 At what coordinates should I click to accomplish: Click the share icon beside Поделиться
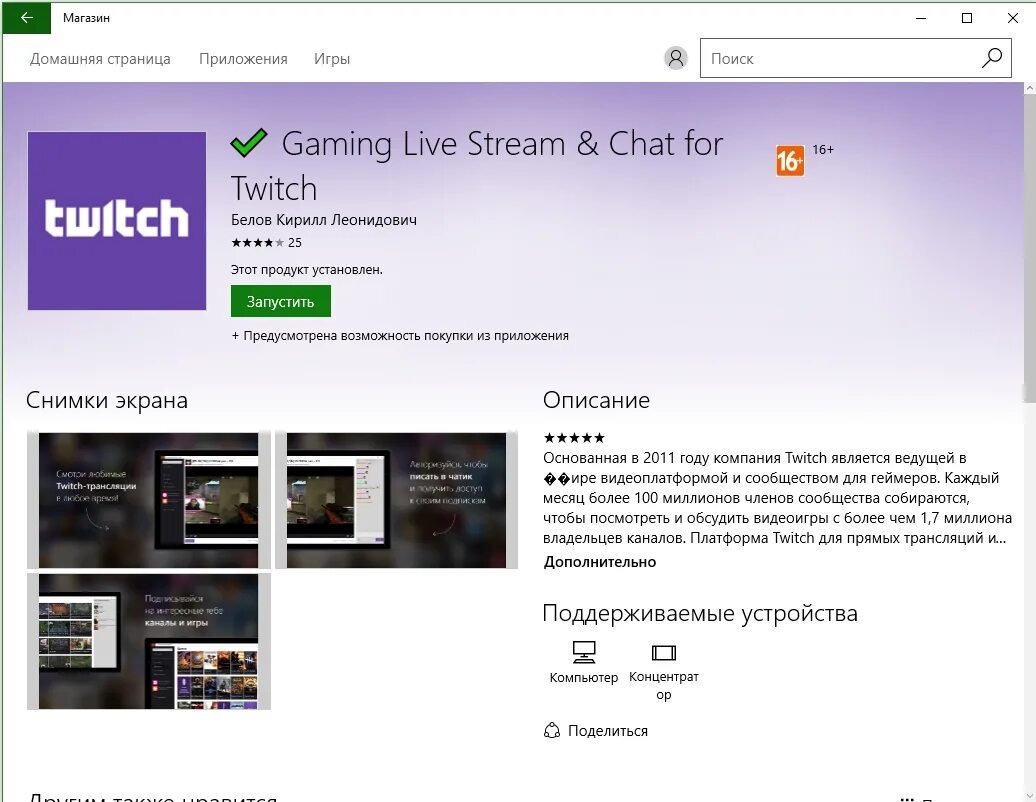(552, 730)
